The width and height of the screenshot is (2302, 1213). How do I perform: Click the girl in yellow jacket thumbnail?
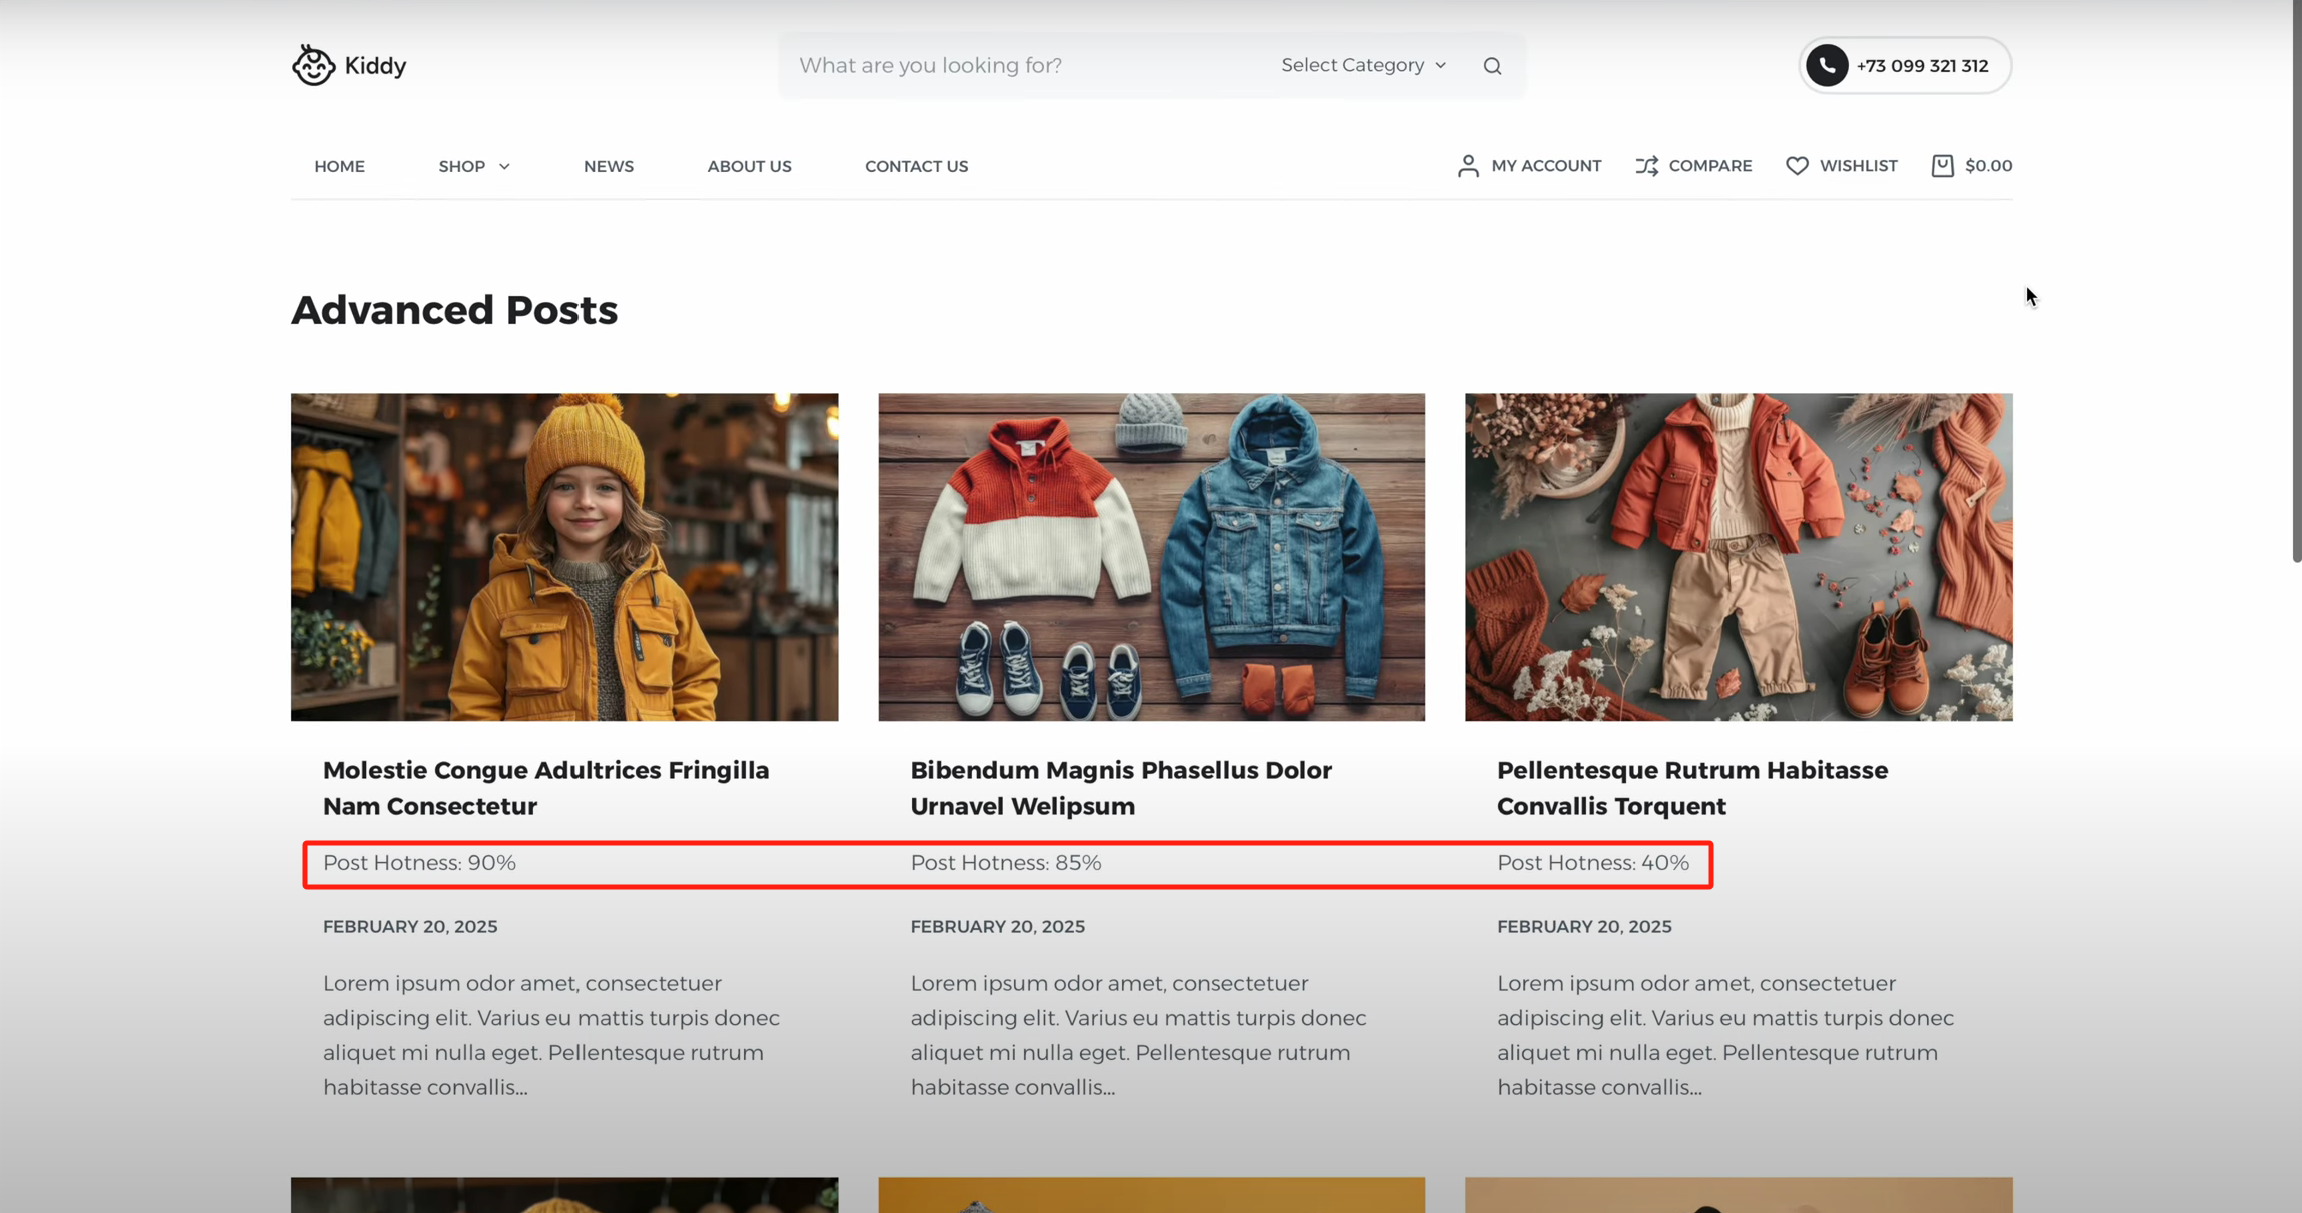tap(564, 557)
